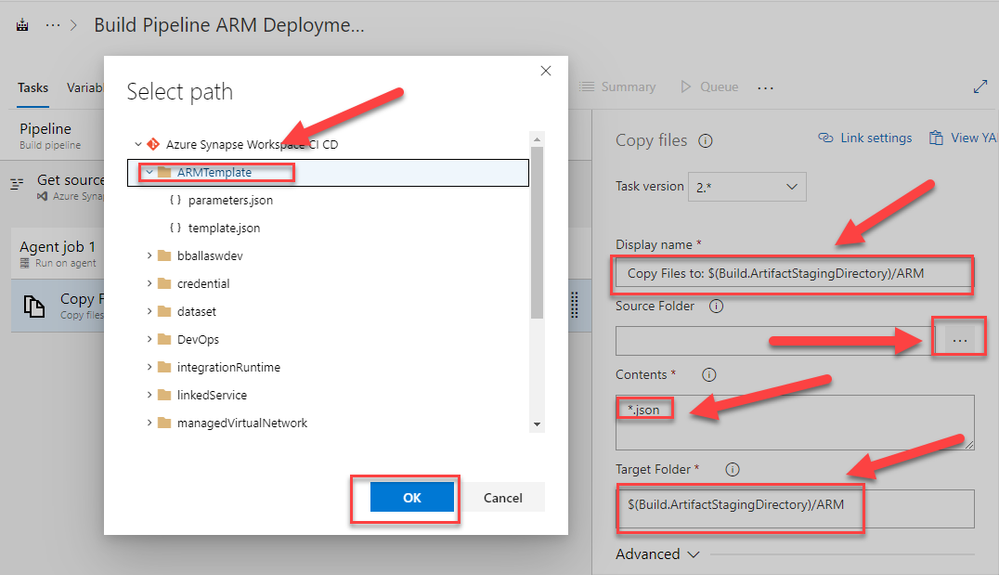This screenshot has height=575, width=999.
Task: Expand the credential folder
Action: pos(149,283)
